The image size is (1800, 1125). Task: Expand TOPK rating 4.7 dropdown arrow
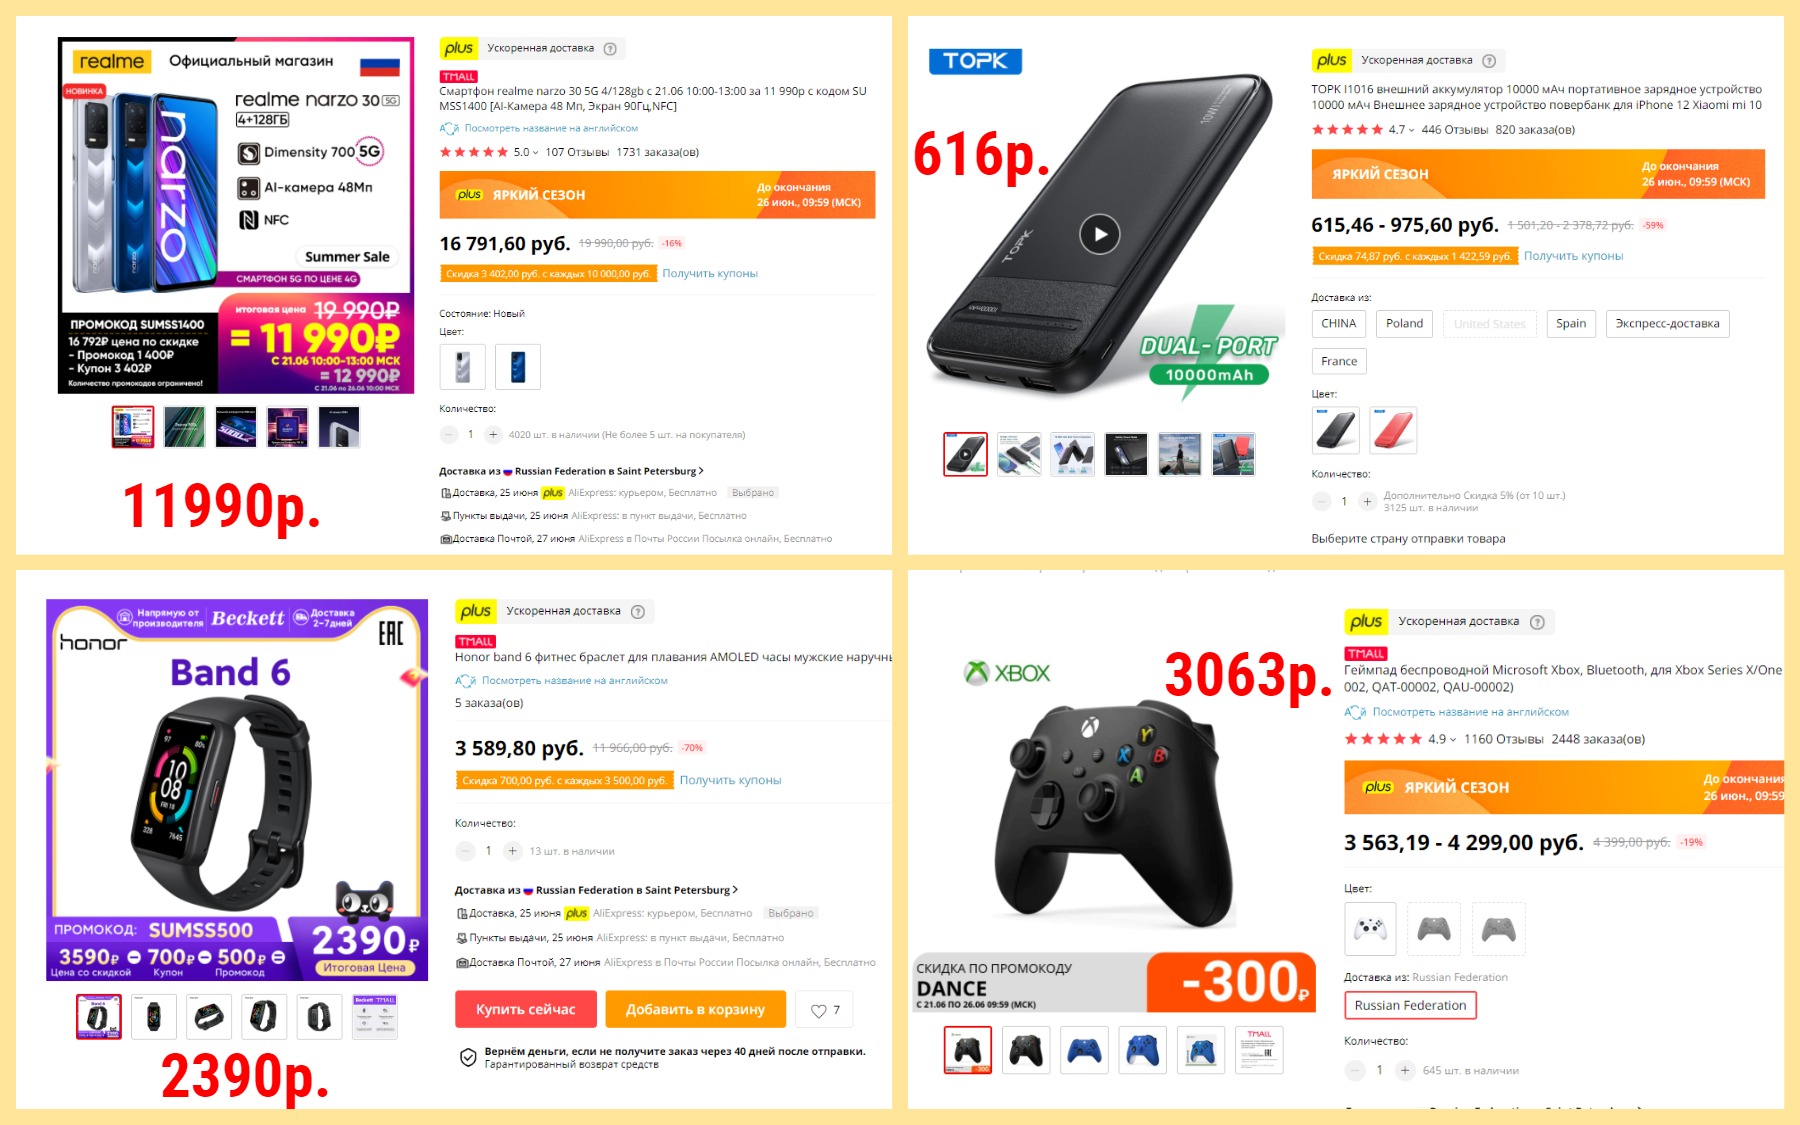pos(1411,130)
